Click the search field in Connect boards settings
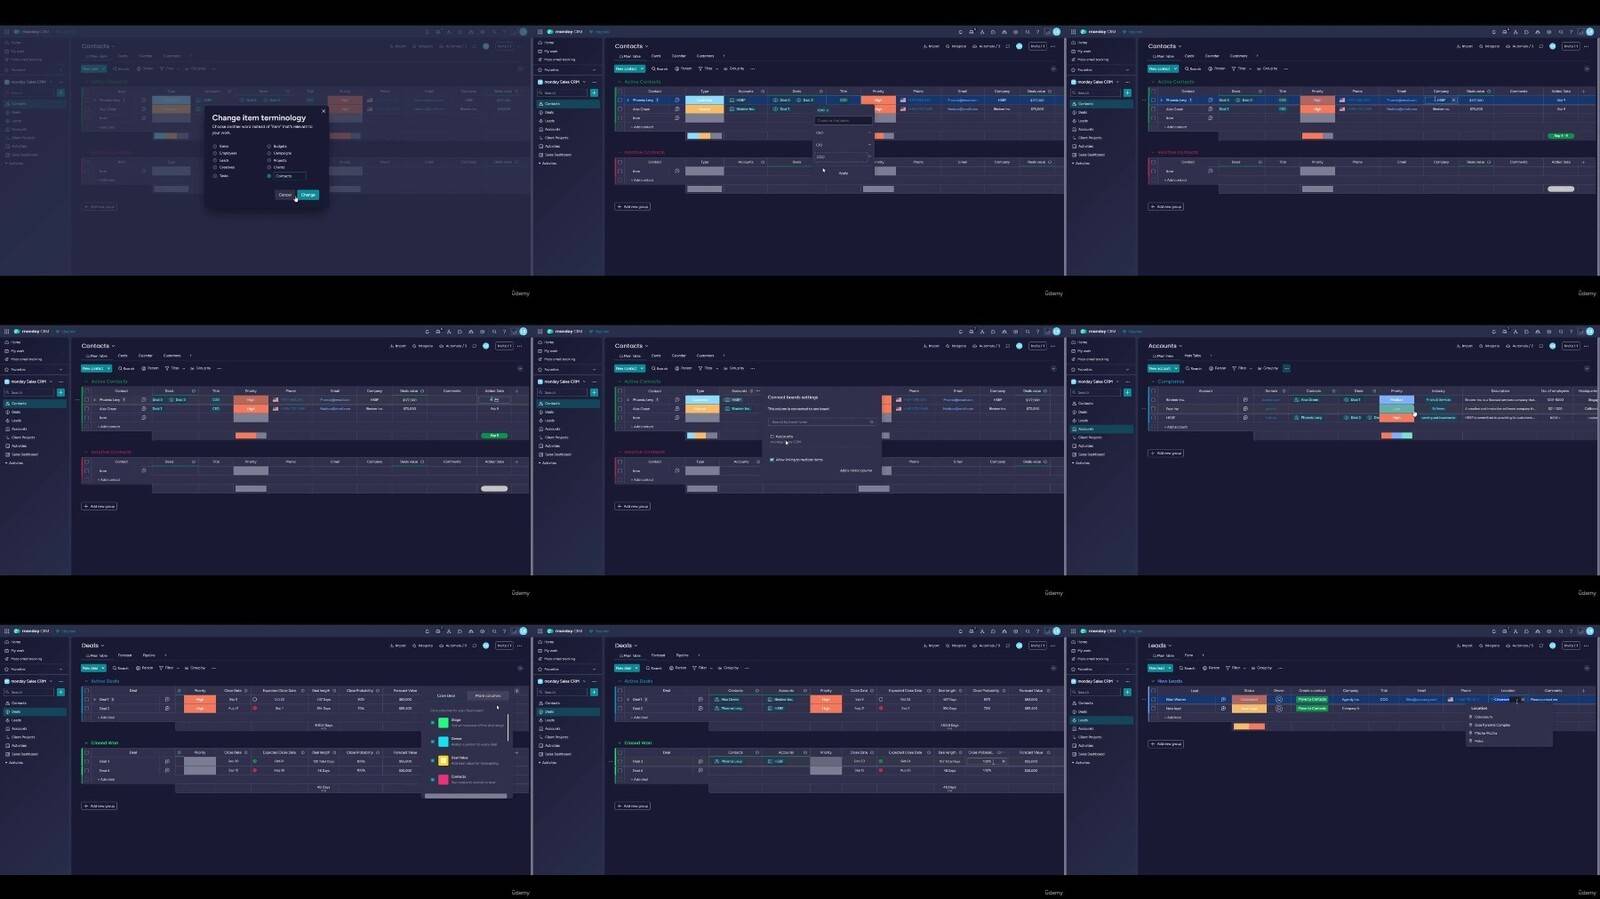 tap(821, 422)
